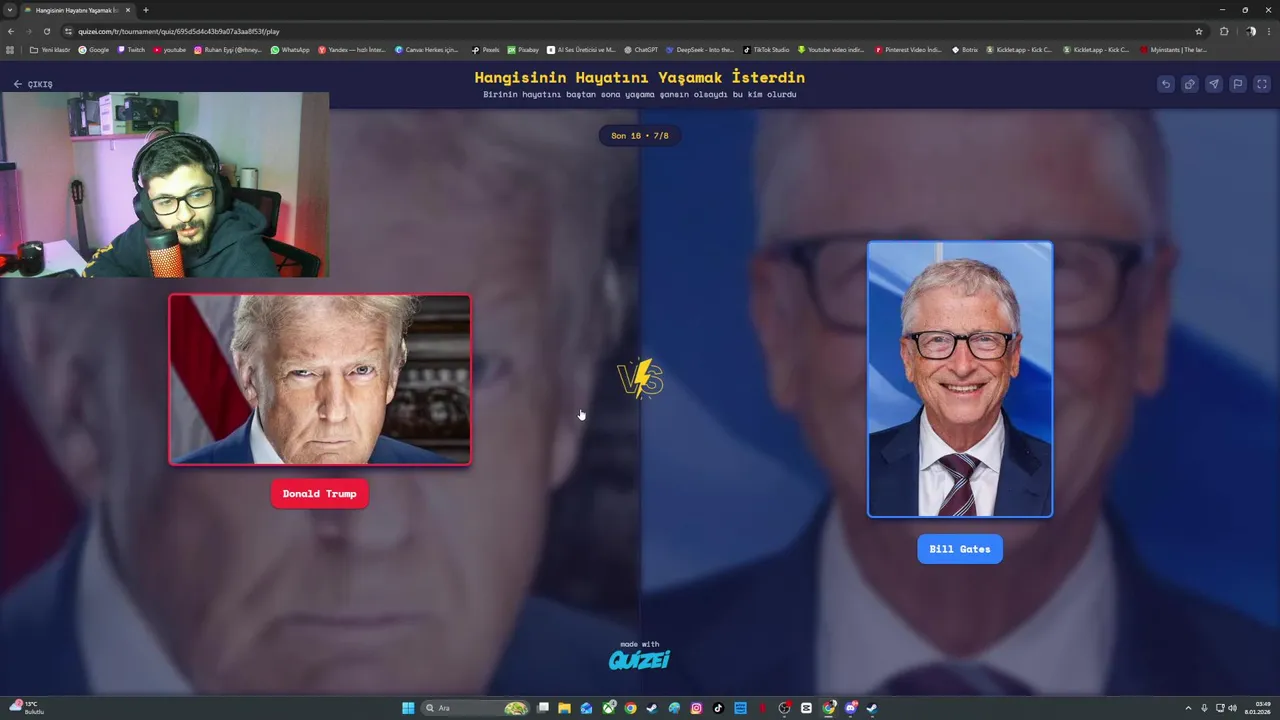Close the 'Hangisinin Hayatını Yaşamak' tab
Viewport: 1280px width, 720px height.
128,10
